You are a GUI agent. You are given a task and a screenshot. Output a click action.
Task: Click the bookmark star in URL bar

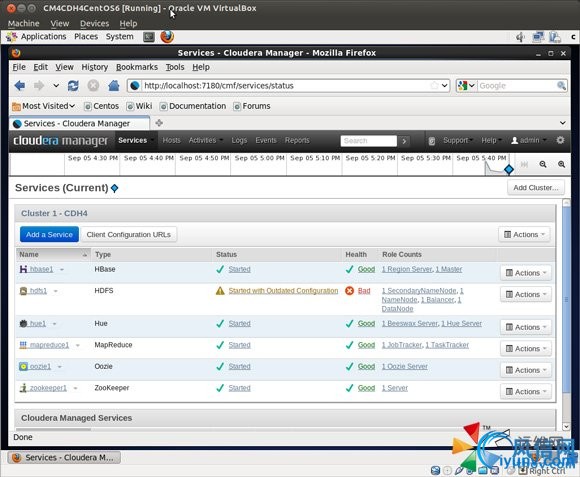(x=434, y=86)
